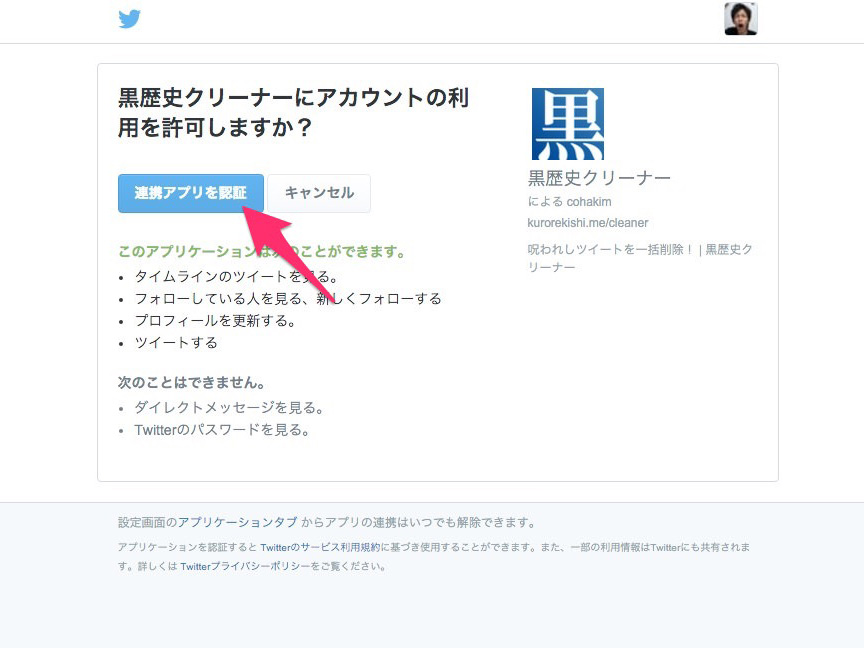Click the 呪われしツイートを一括削除 description

pos(640,258)
